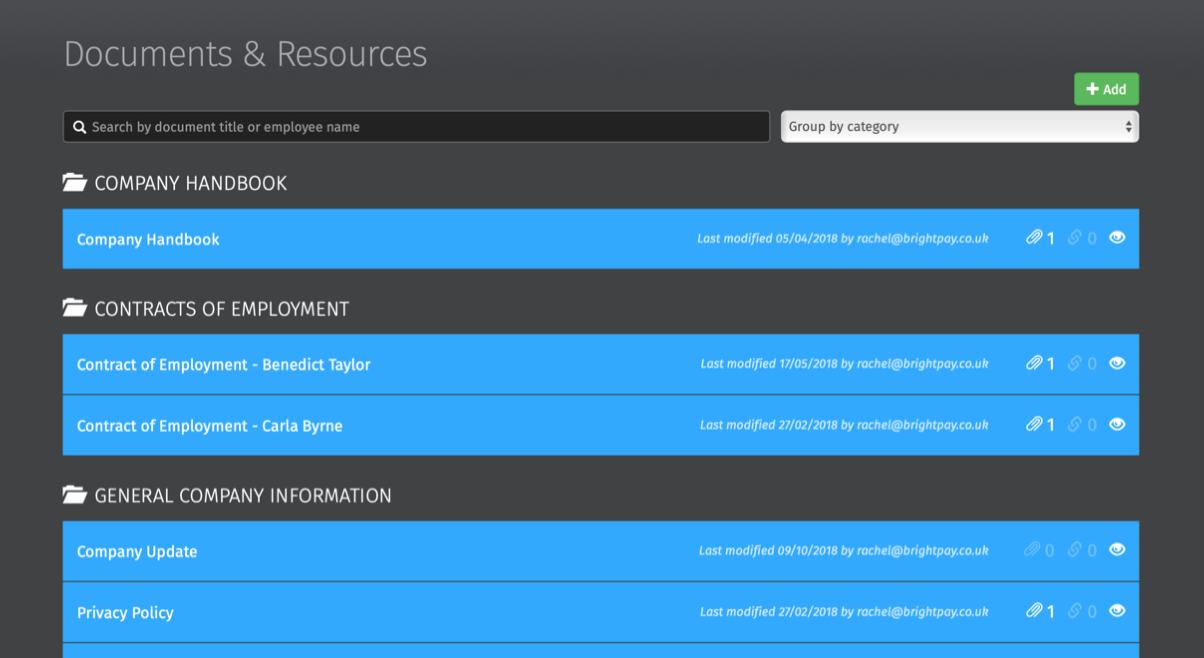The height and width of the screenshot is (658, 1204).
Task: Open the Company Update document
Action: point(137,552)
